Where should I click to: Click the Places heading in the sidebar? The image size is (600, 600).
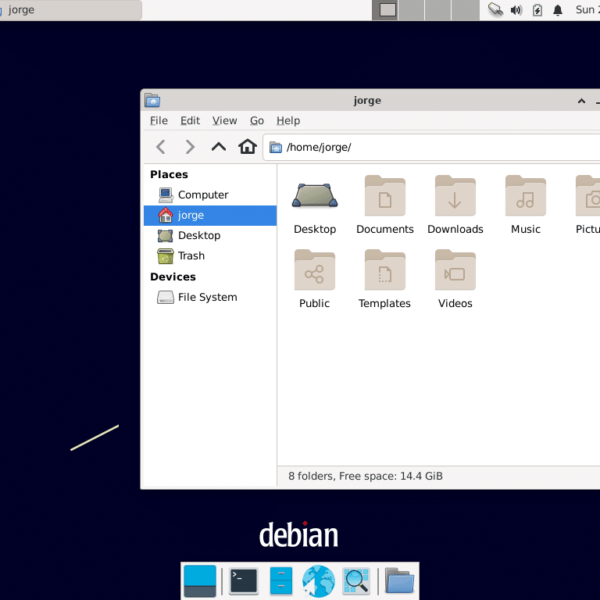click(169, 174)
